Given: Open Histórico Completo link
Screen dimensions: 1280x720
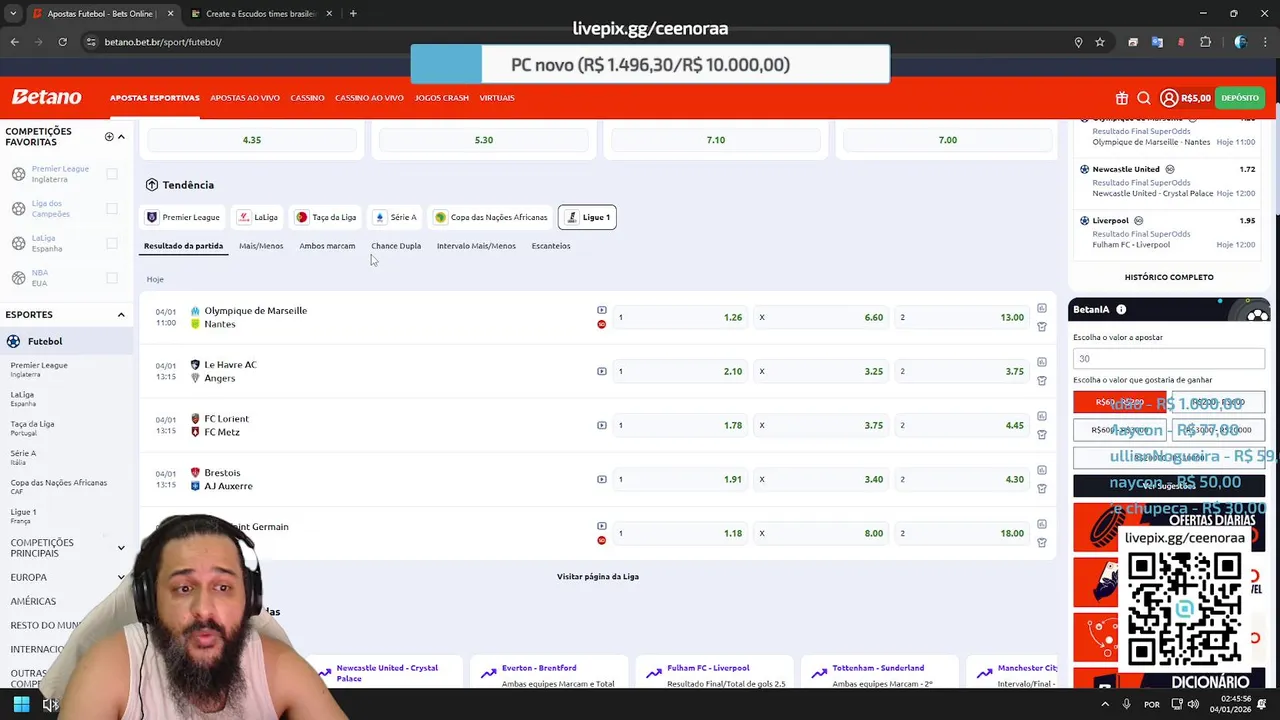Looking at the screenshot, I should click(1169, 277).
